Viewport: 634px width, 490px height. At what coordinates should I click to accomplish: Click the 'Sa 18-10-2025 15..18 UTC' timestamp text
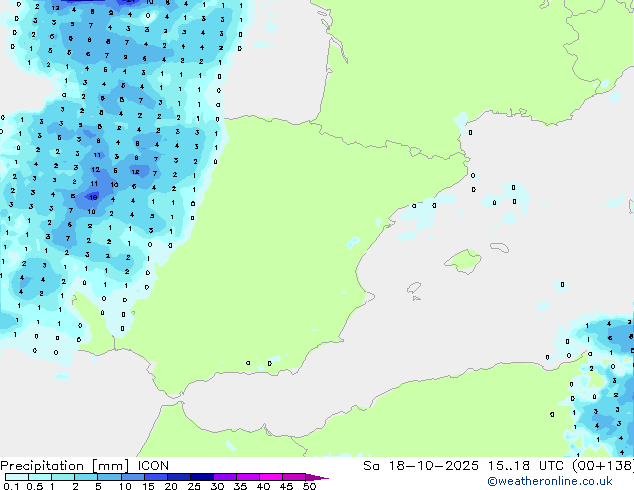[x=463, y=466]
